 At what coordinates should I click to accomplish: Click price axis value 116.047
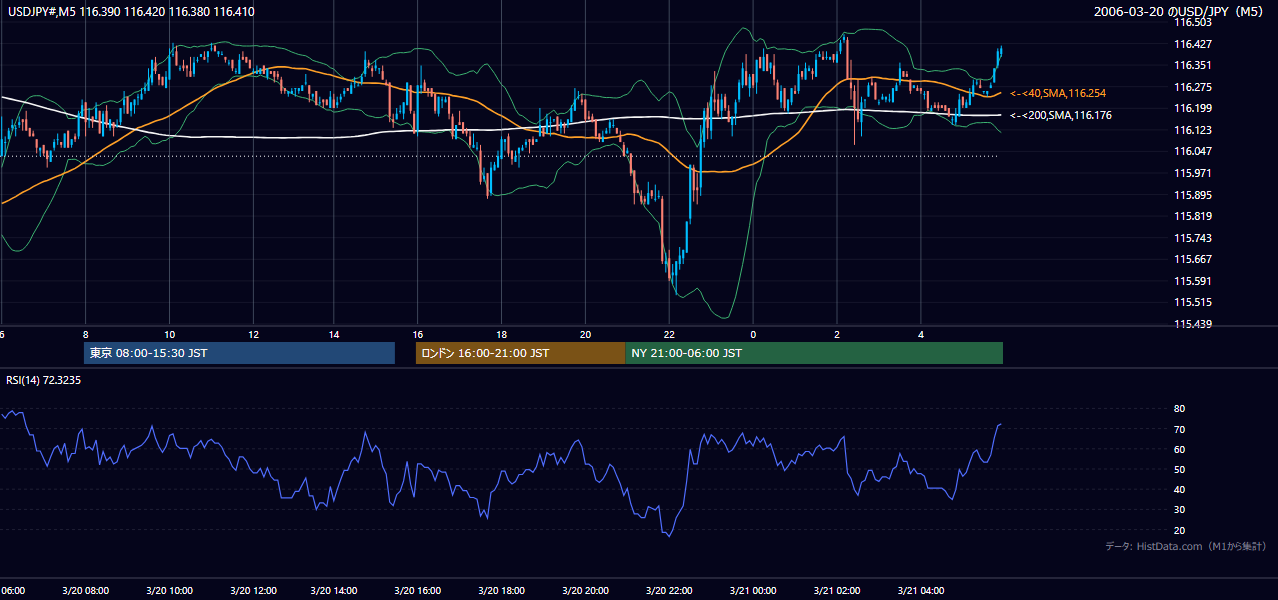[x=1192, y=151]
